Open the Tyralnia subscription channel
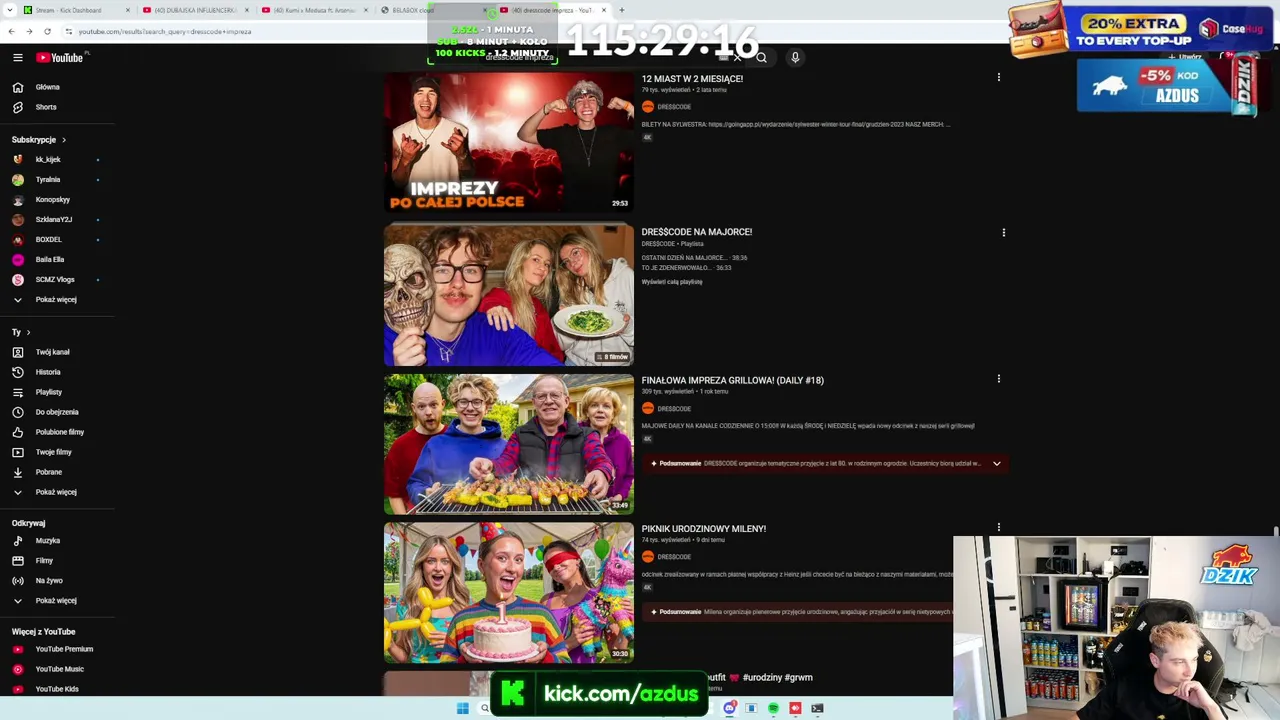 coord(48,179)
